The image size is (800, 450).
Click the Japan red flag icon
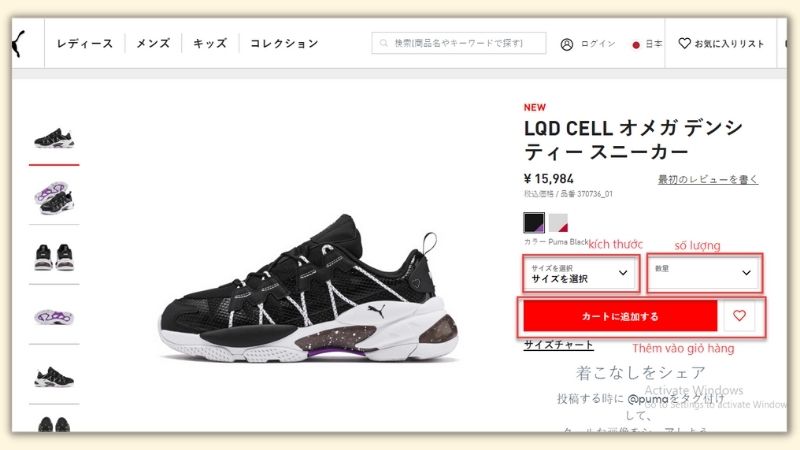coord(636,45)
